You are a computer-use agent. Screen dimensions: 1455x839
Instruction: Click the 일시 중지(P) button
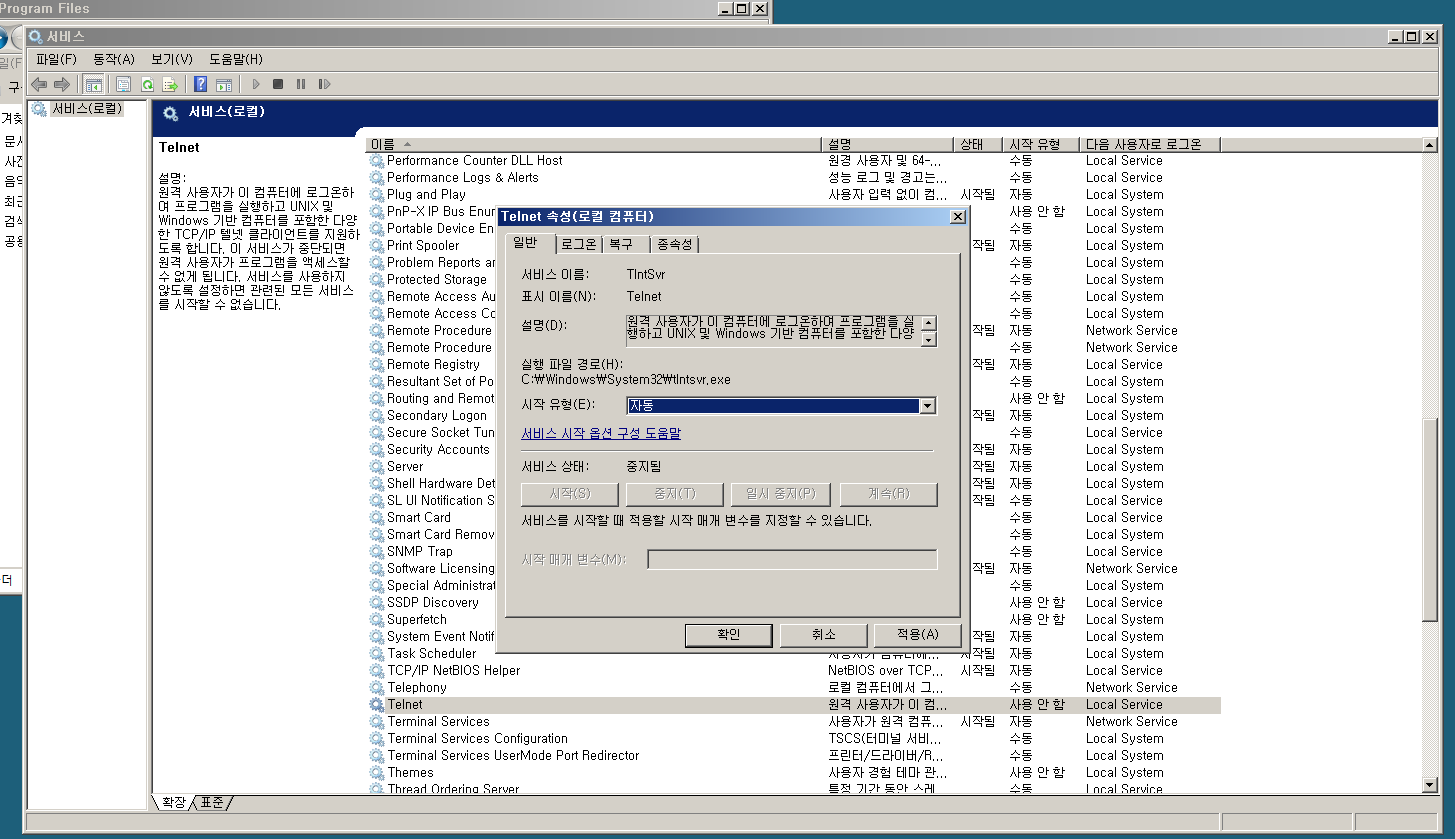click(x=780, y=494)
